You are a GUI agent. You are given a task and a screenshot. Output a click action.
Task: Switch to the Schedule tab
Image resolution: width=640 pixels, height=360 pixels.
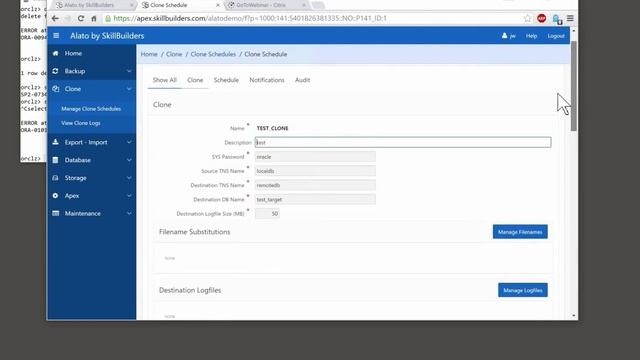coord(226,80)
